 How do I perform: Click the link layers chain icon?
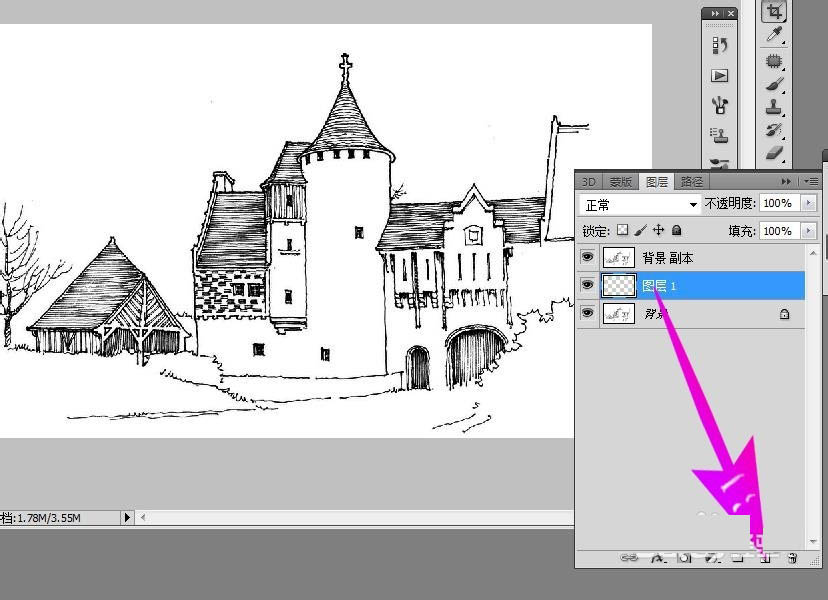[x=630, y=558]
